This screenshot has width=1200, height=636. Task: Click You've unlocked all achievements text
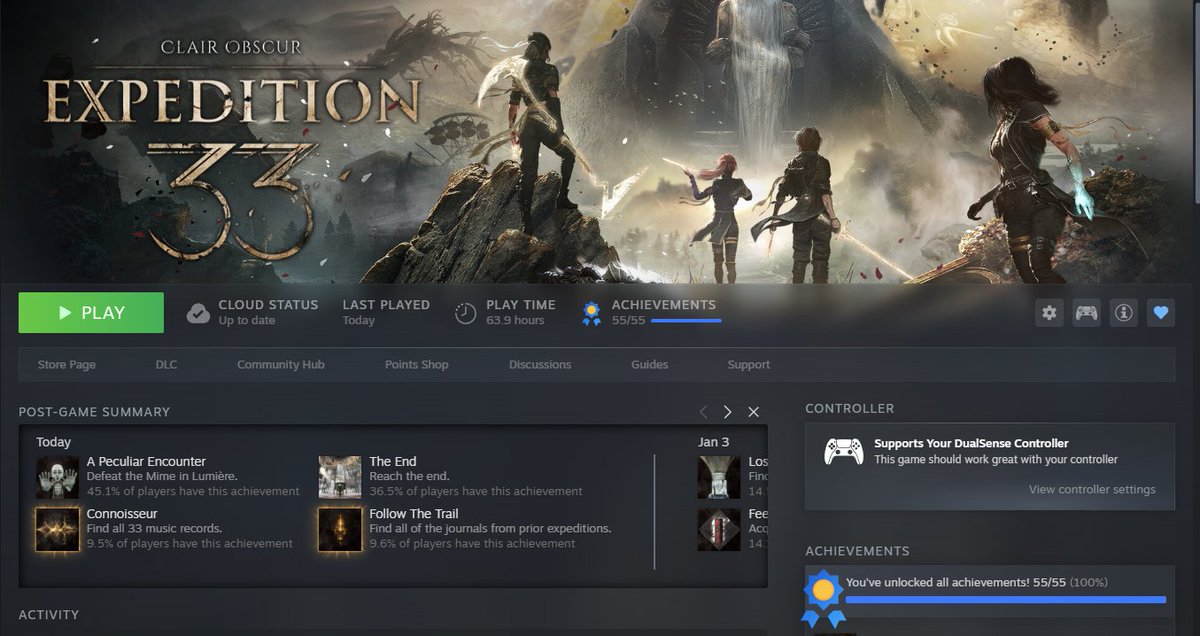pos(976,582)
